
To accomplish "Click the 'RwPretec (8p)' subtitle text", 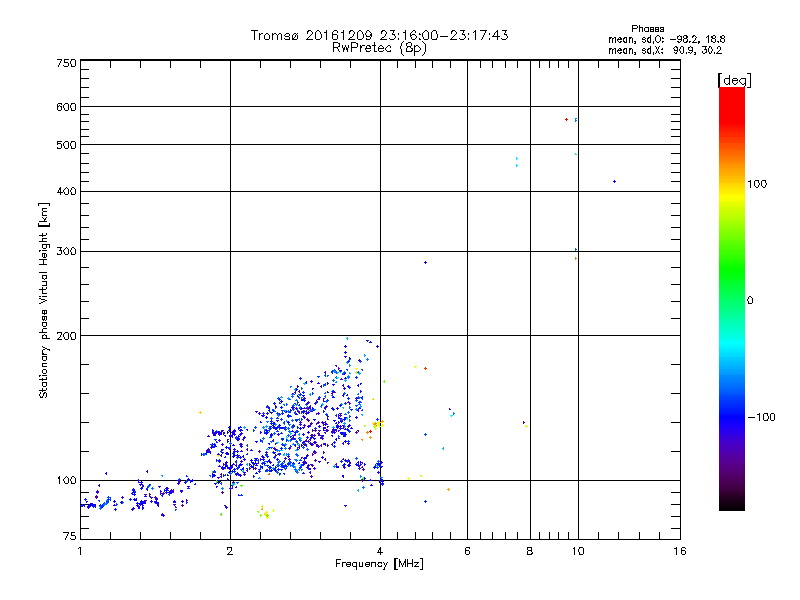I will (379, 48).
